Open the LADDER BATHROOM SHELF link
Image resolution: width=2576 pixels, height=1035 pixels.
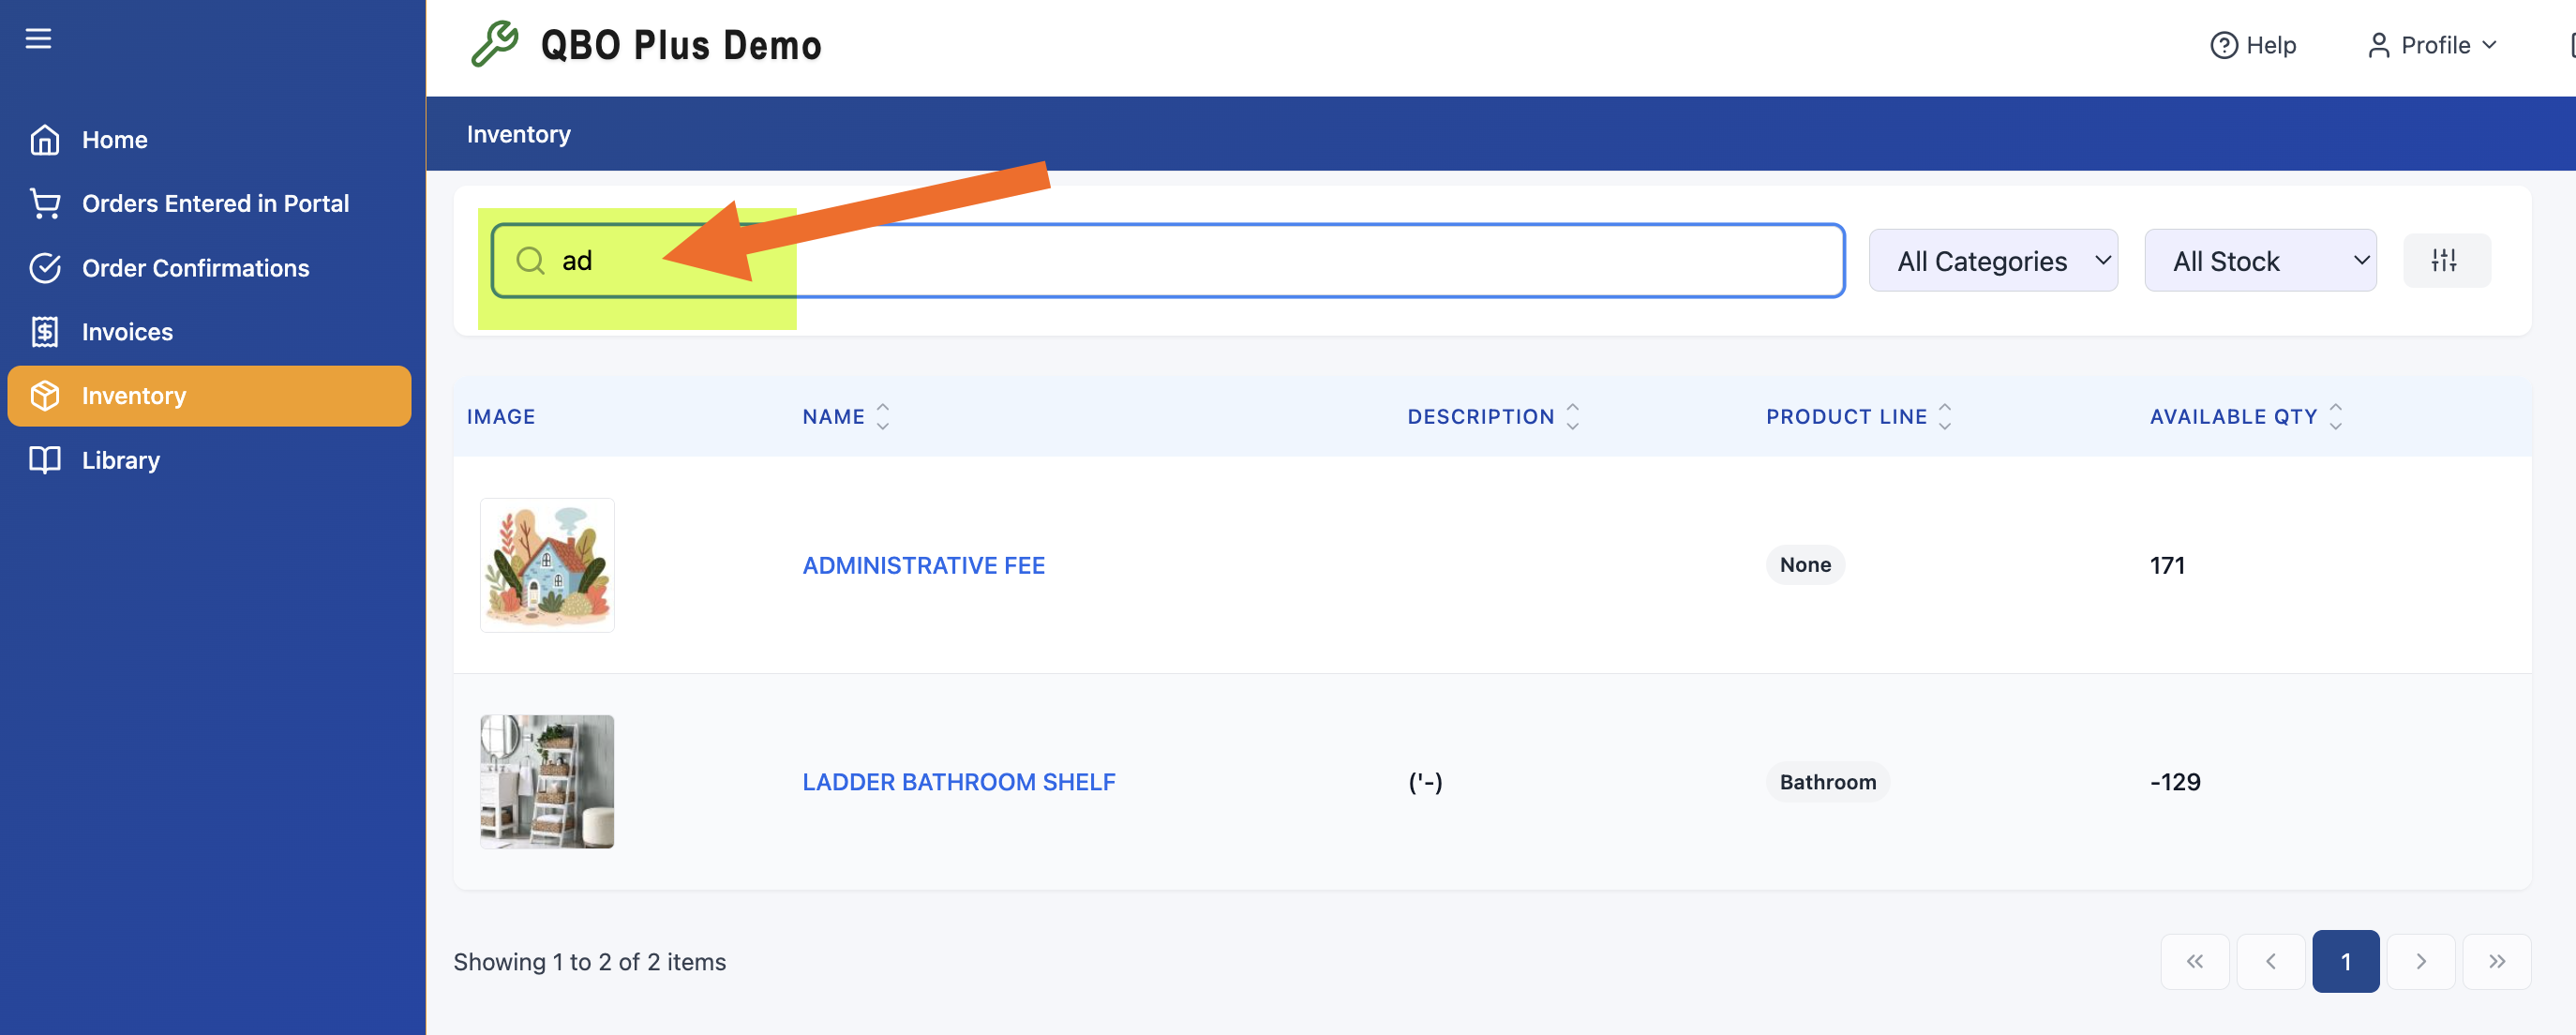coord(958,781)
